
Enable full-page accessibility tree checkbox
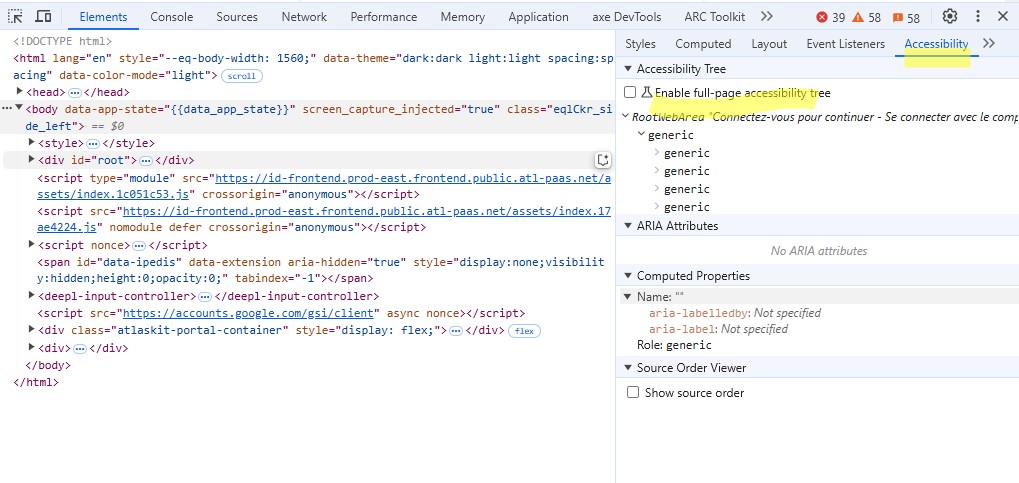[630, 93]
